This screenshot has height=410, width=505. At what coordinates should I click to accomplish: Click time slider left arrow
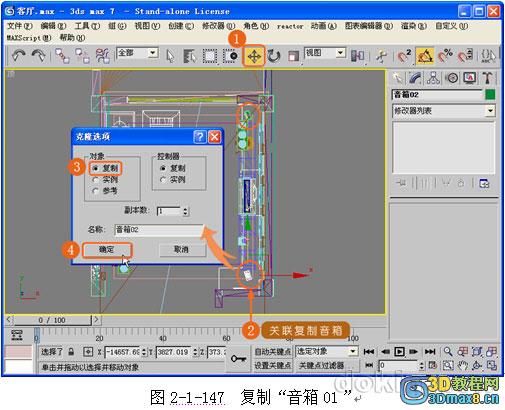9,320
